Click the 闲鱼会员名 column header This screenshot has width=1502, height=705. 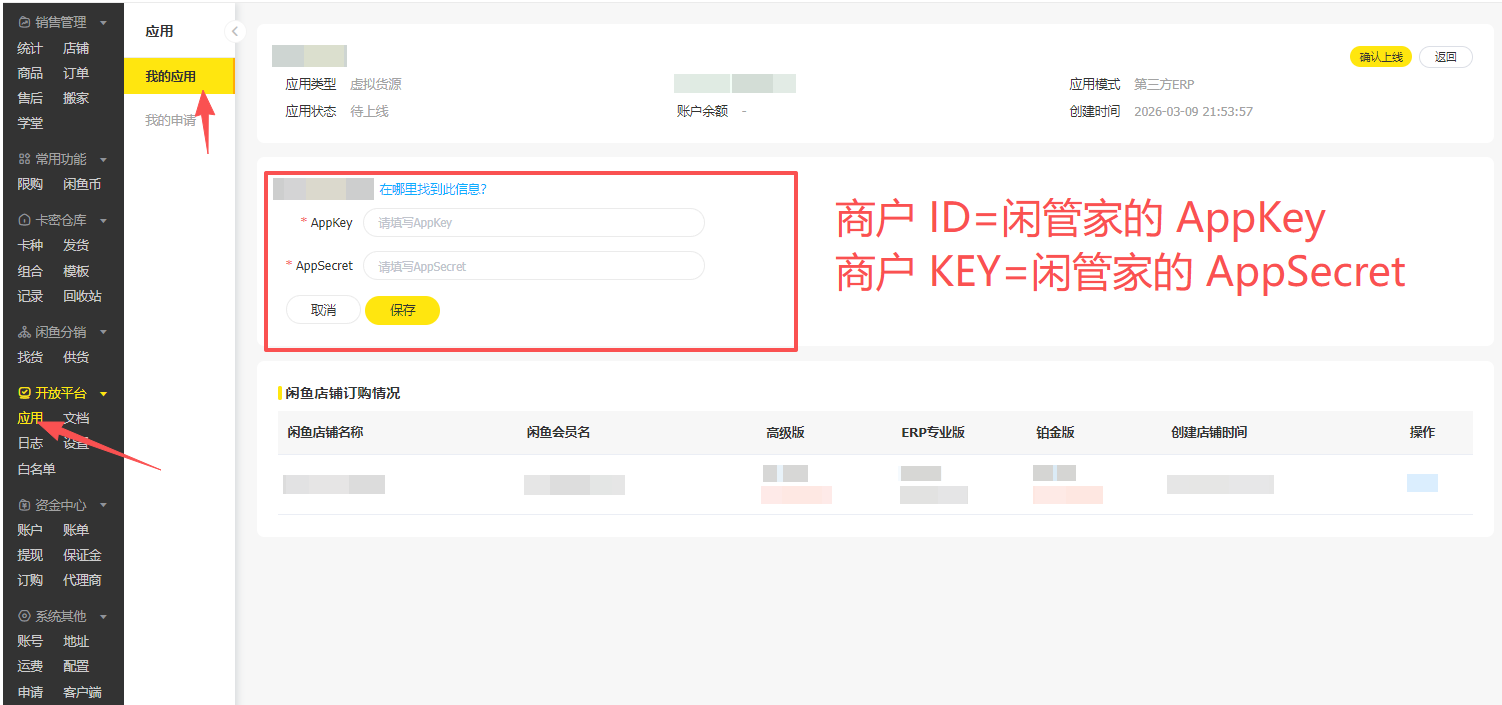point(558,432)
